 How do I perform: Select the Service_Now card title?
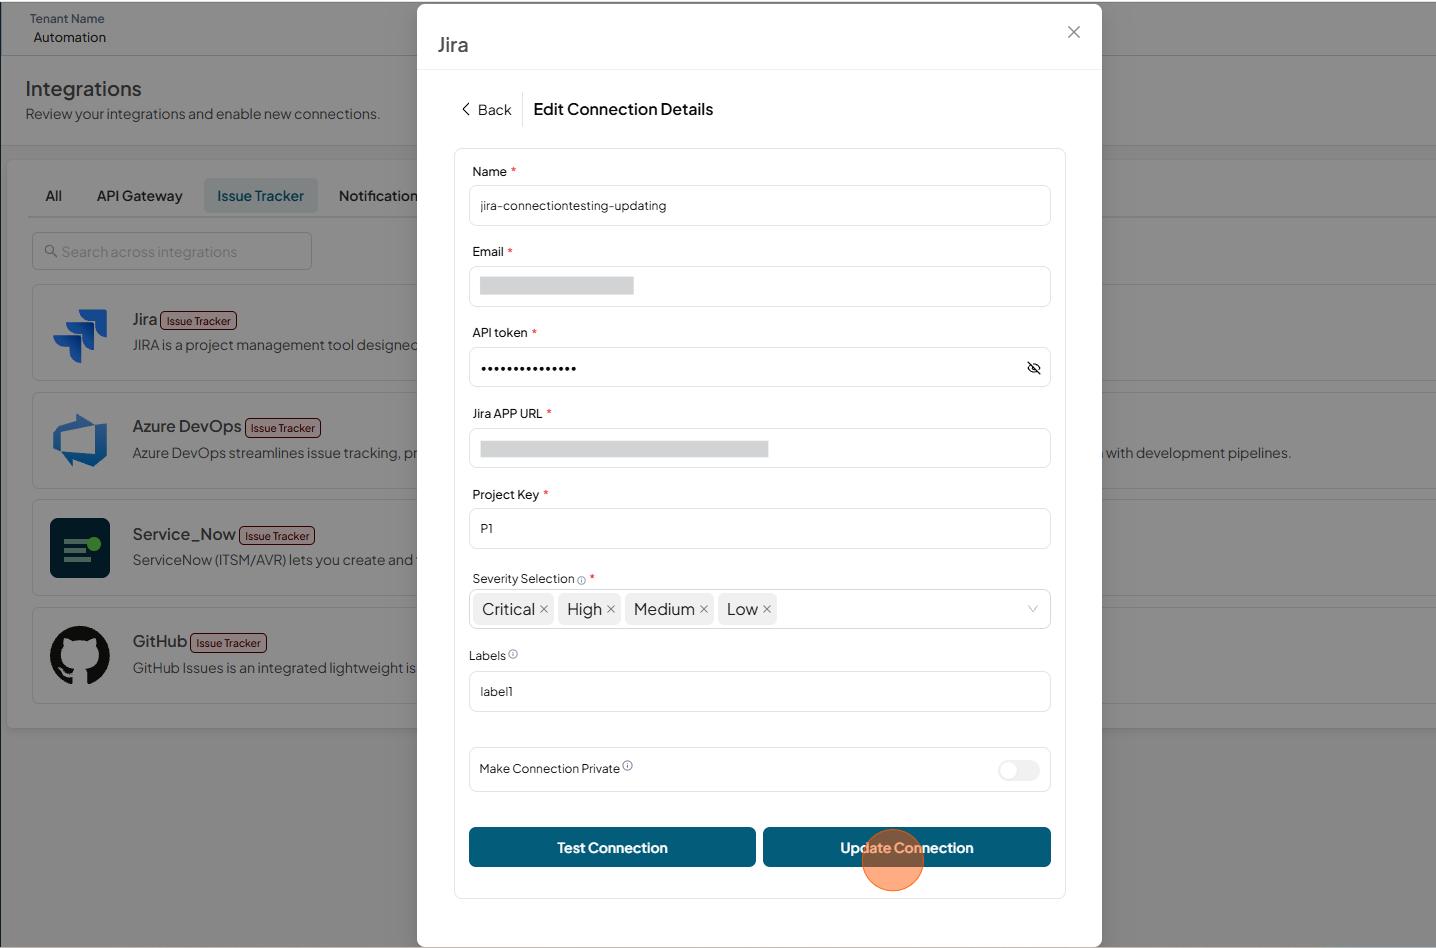(x=184, y=535)
